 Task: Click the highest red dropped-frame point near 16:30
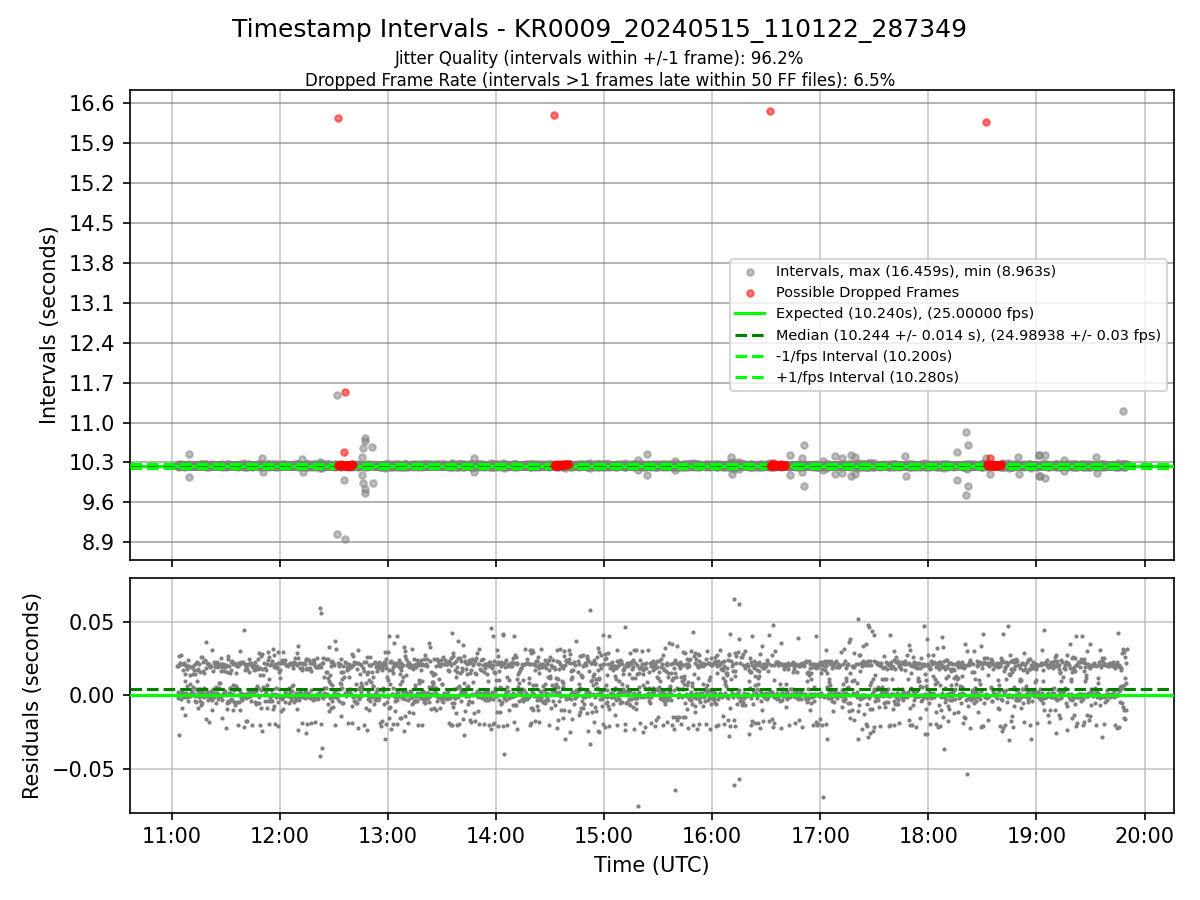(770, 111)
